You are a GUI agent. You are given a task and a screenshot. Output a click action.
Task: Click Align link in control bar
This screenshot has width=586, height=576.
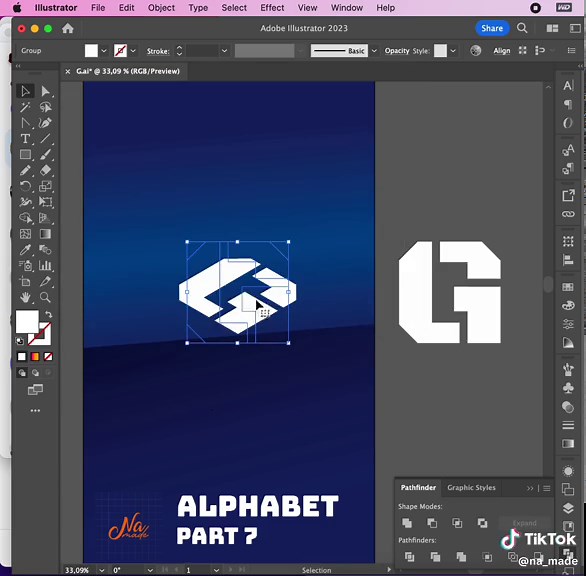(502, 51)
